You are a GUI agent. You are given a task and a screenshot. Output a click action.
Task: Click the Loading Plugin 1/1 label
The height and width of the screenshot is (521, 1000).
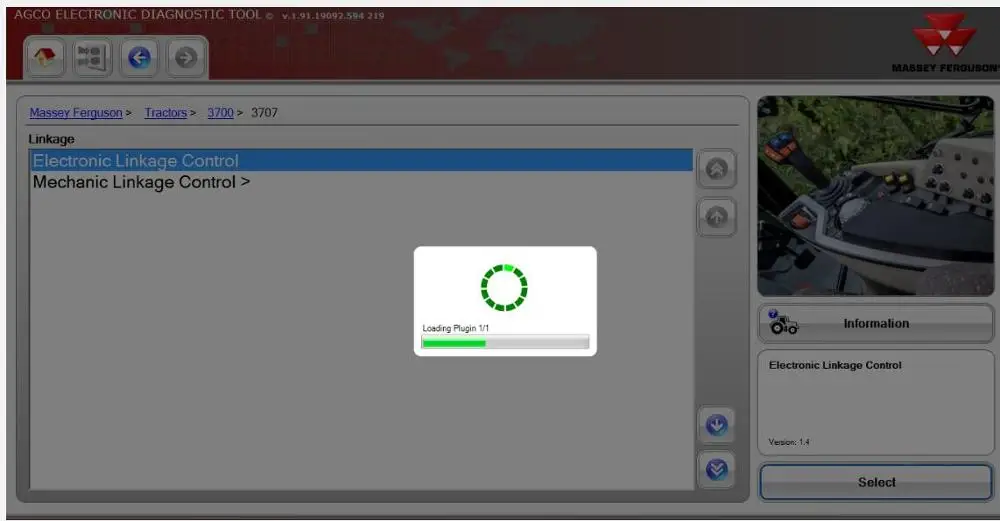[x=455, y=328]
